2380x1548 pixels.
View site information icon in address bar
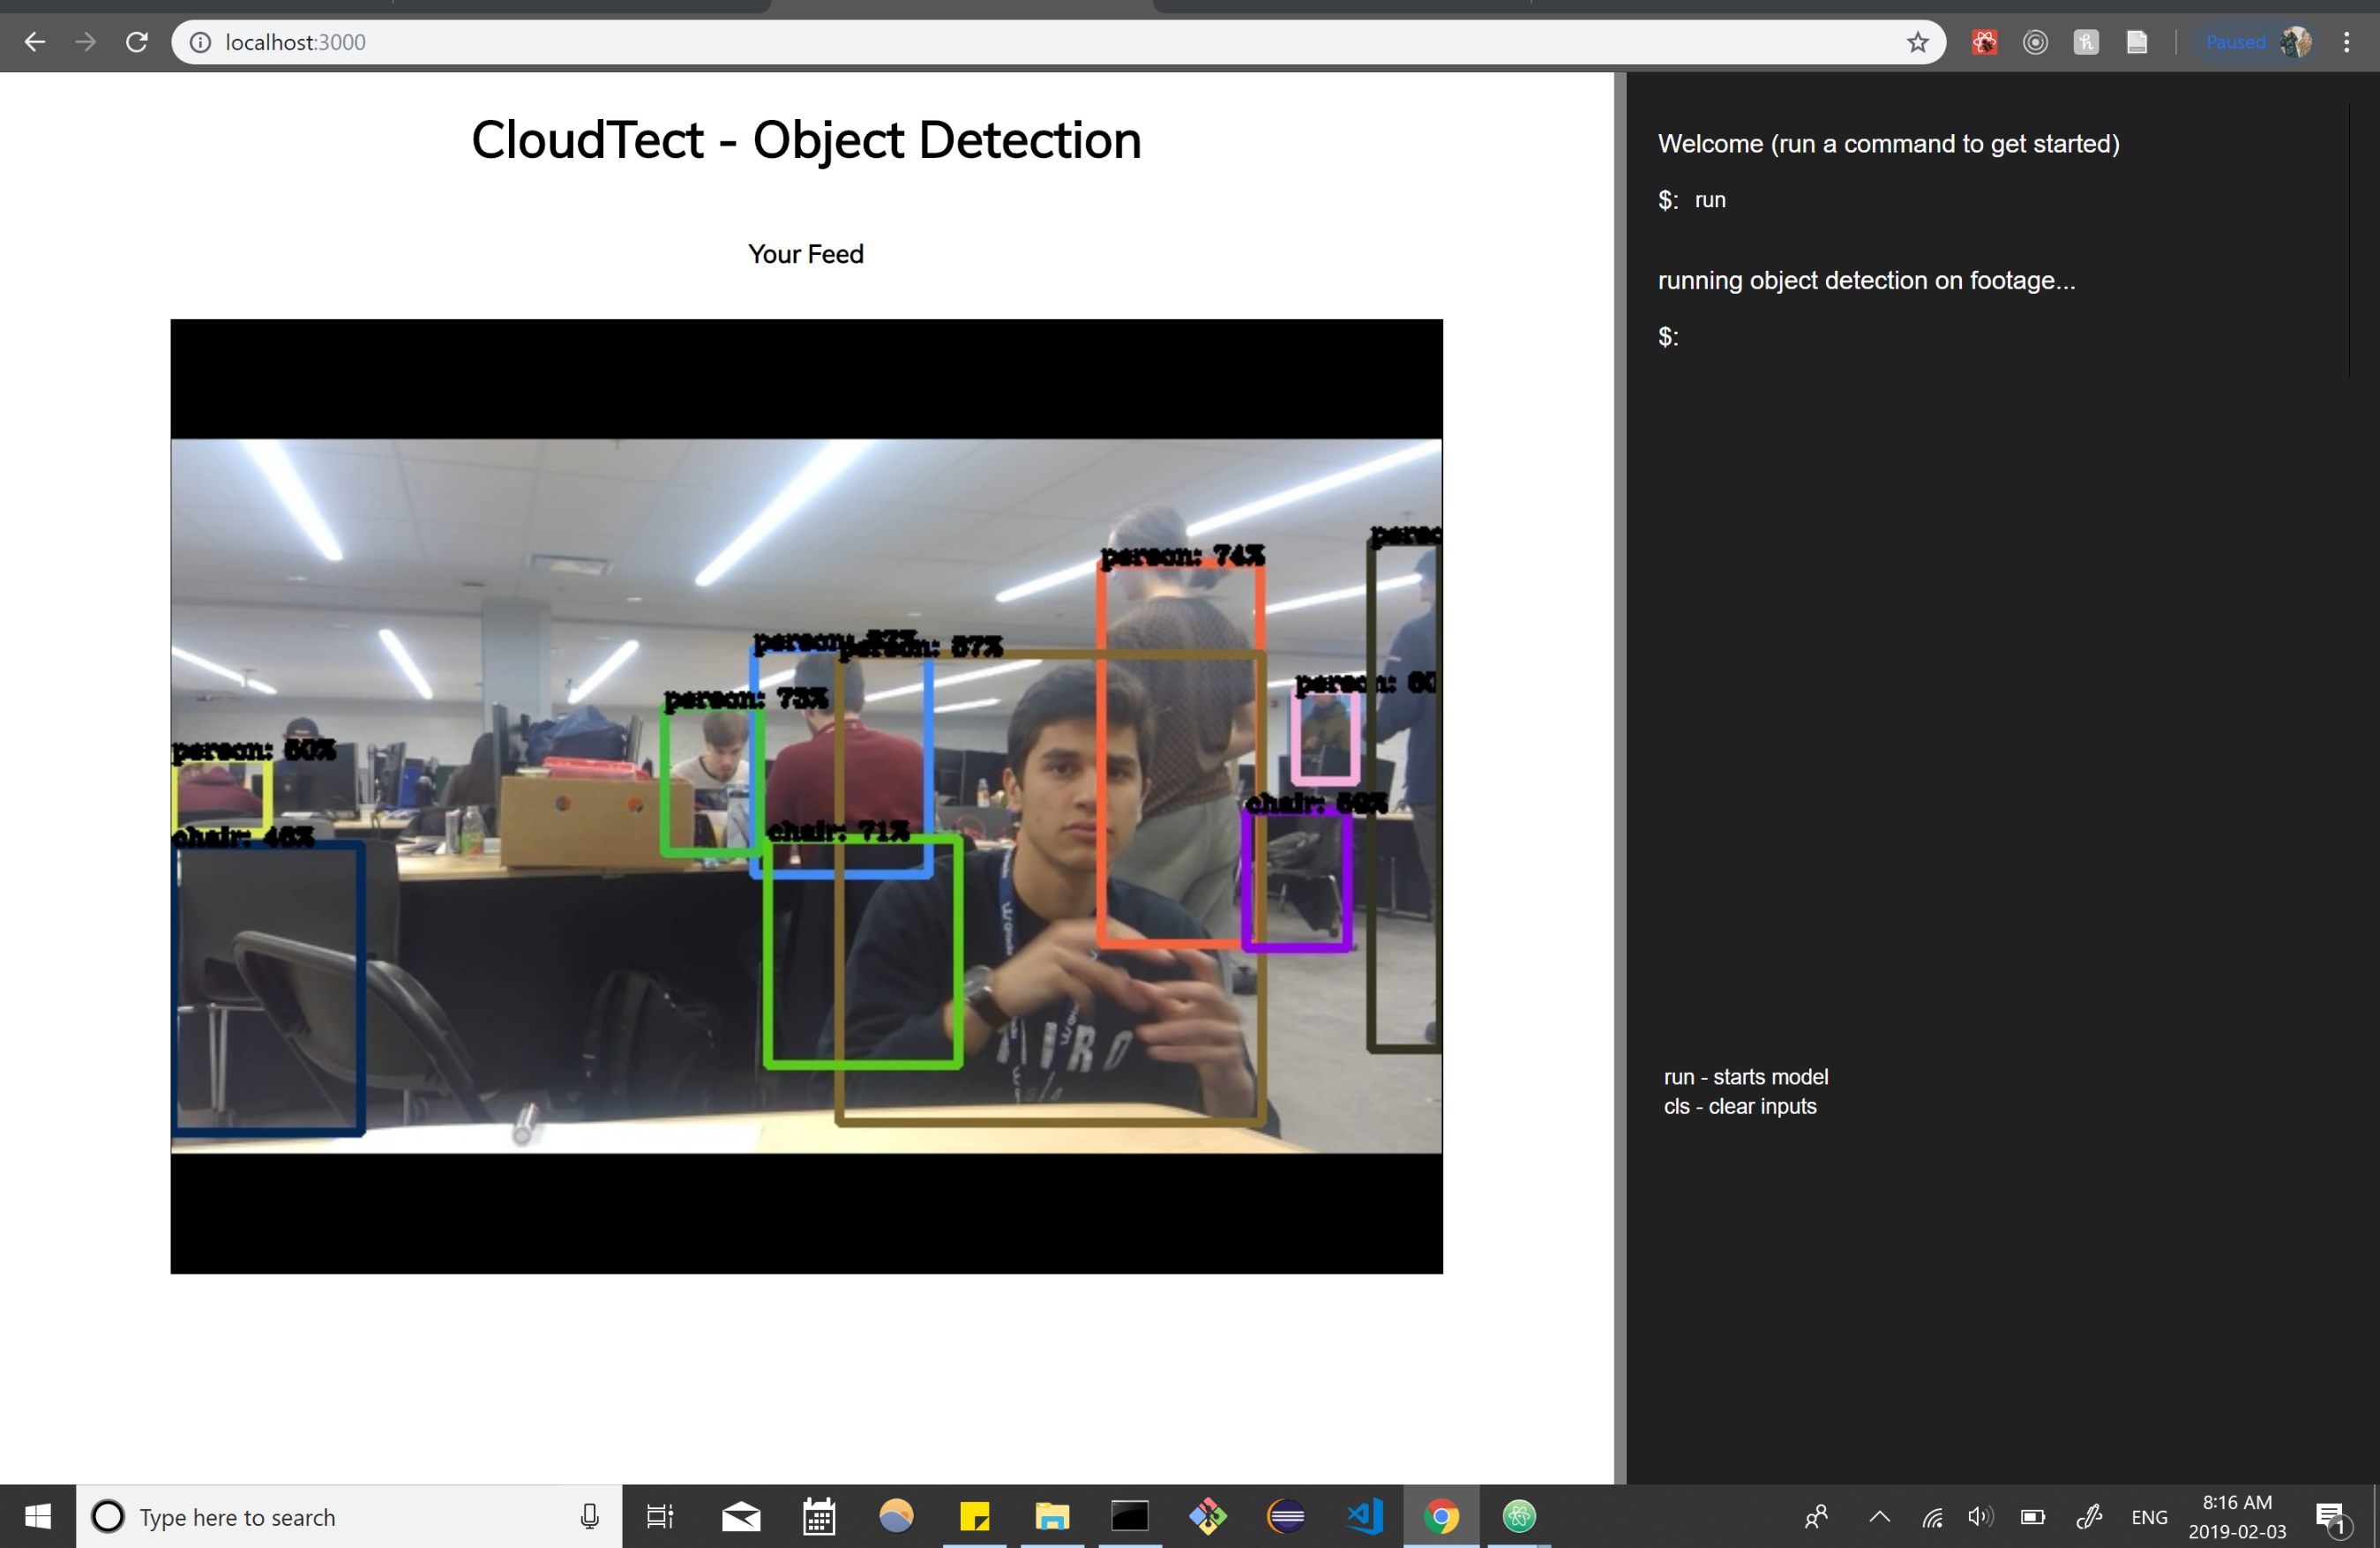(x=201, y=42)
